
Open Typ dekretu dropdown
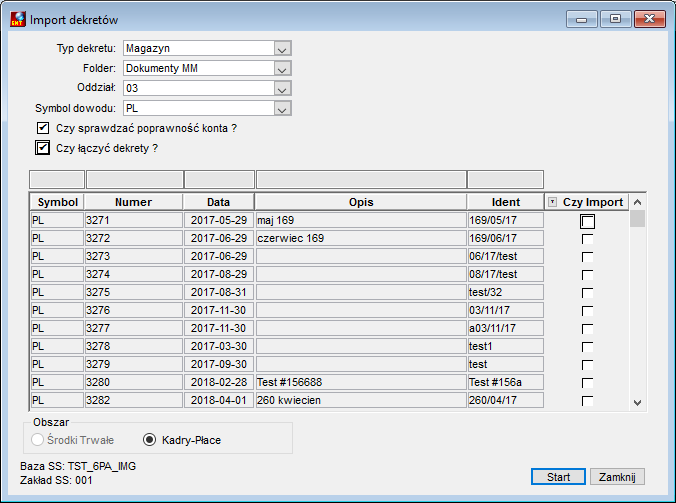click(282, 48)
